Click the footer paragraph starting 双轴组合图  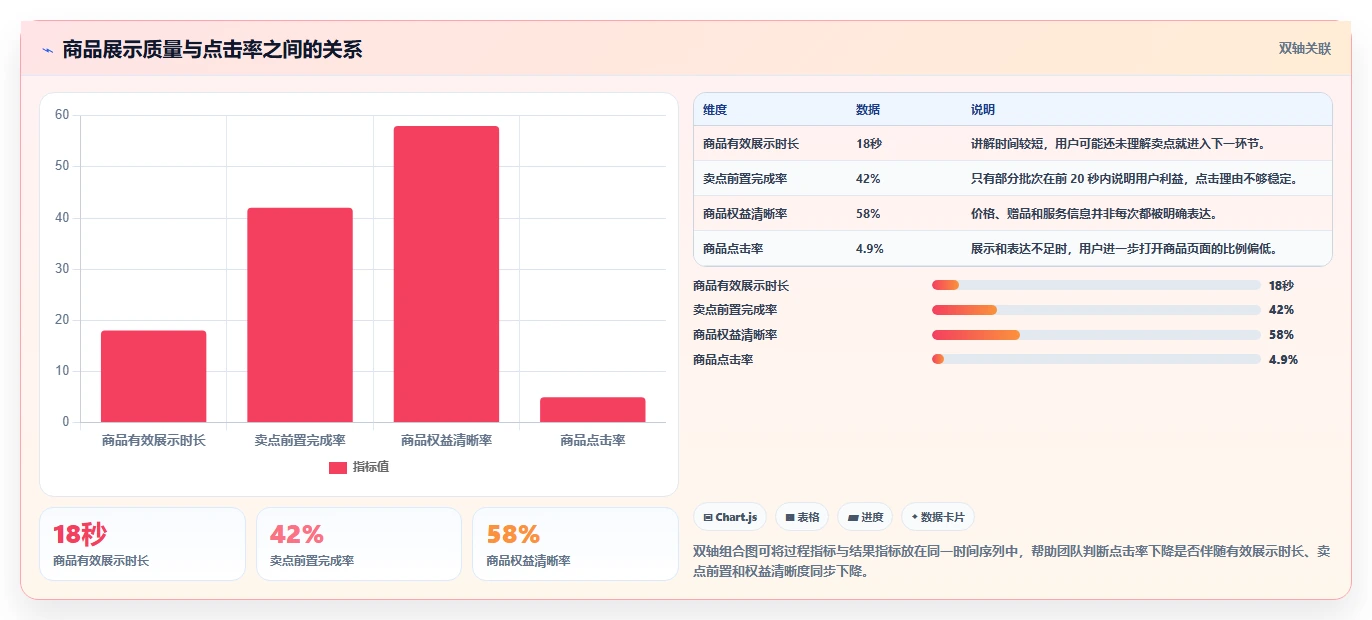[x=1011, y=562]
